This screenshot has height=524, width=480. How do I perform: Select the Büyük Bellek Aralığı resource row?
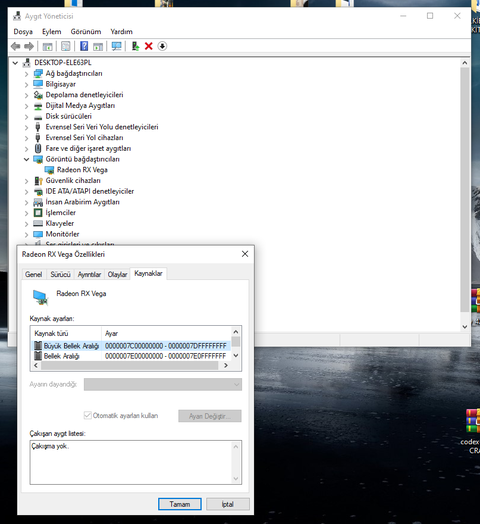pos(131,346)
